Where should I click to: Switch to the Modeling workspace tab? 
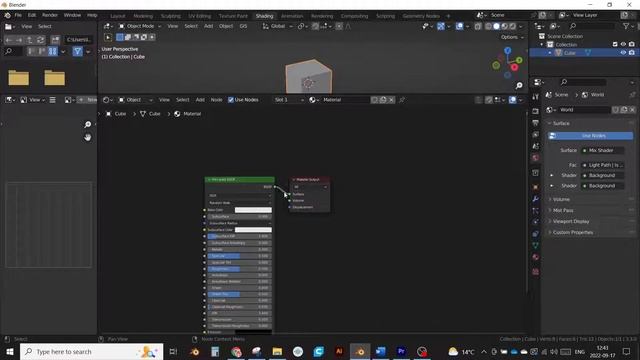pyautogui.click(x=143, y=16)
